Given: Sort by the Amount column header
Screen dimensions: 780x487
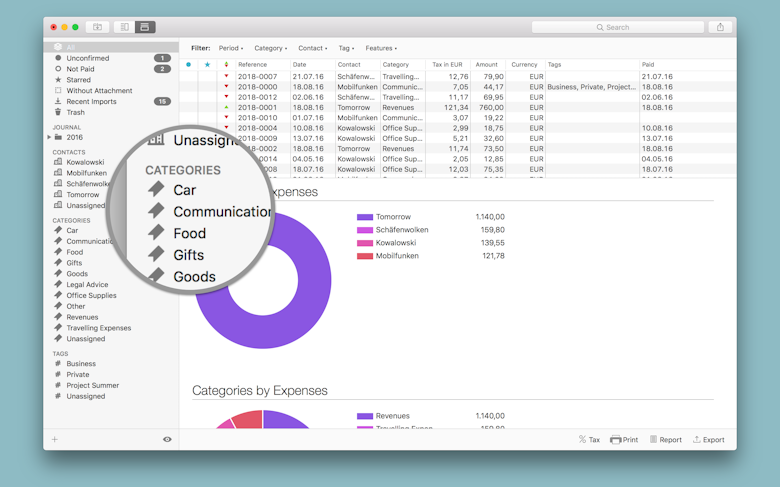Looking at the screenshot, I should [488, 65].
